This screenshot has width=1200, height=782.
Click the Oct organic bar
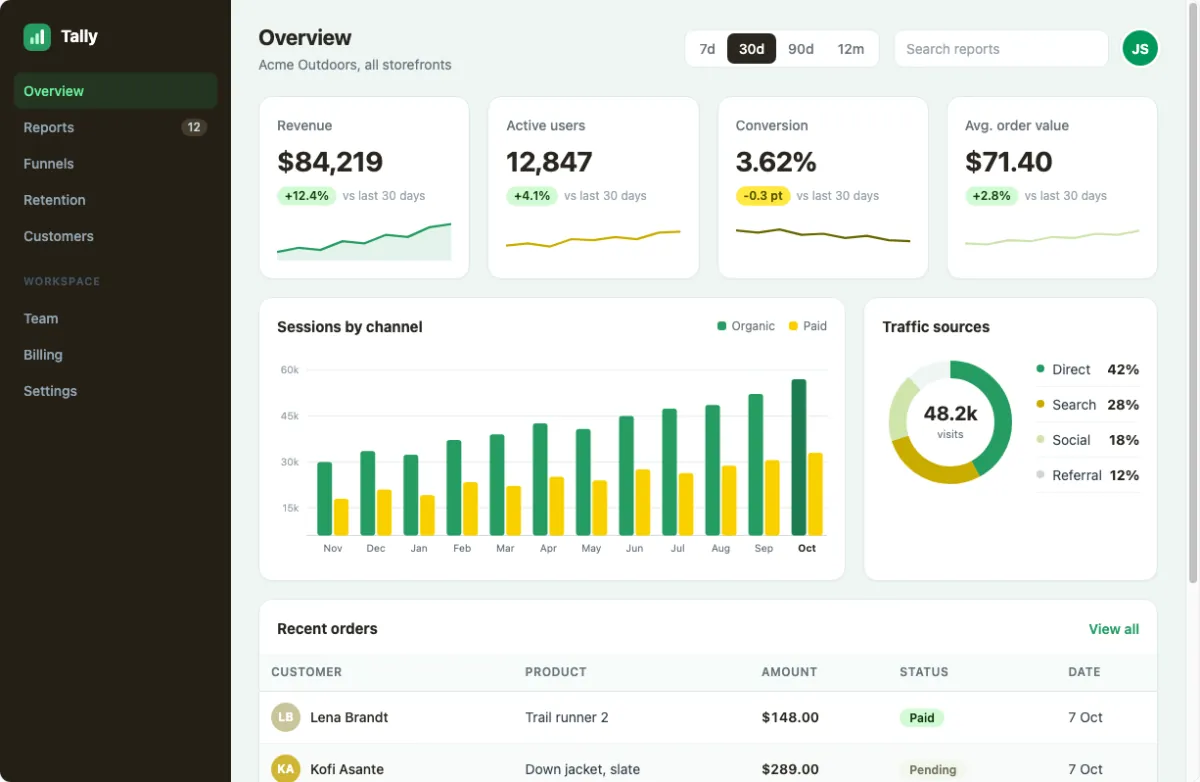click(799, 457)
